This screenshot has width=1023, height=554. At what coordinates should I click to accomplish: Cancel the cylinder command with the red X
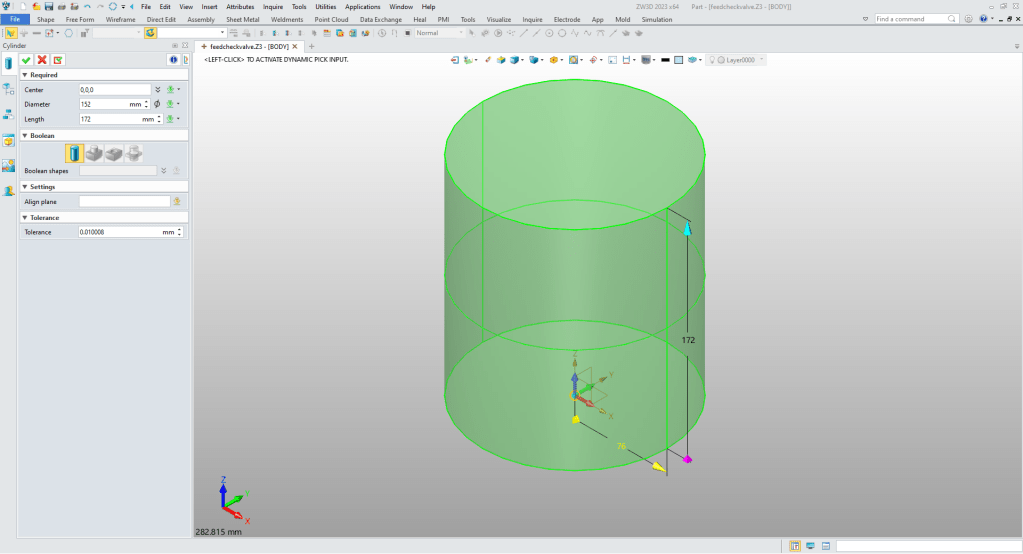42,60
